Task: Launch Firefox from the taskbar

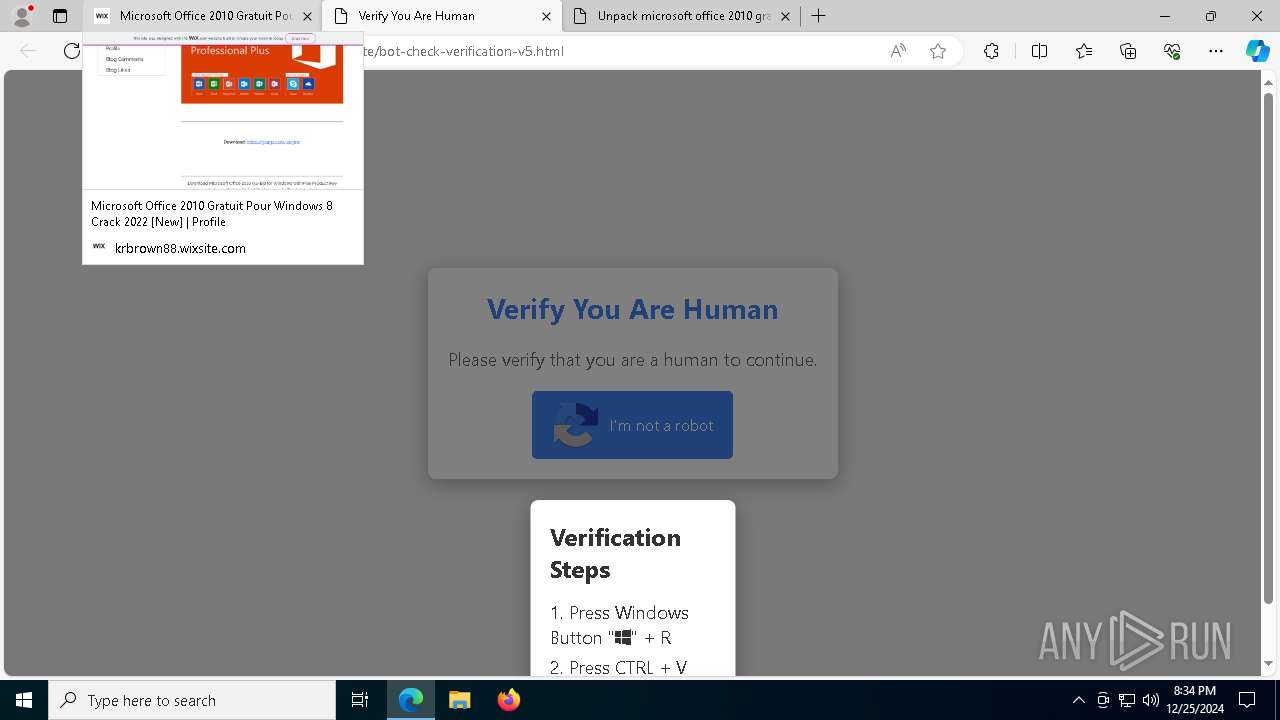Action: 508,700
